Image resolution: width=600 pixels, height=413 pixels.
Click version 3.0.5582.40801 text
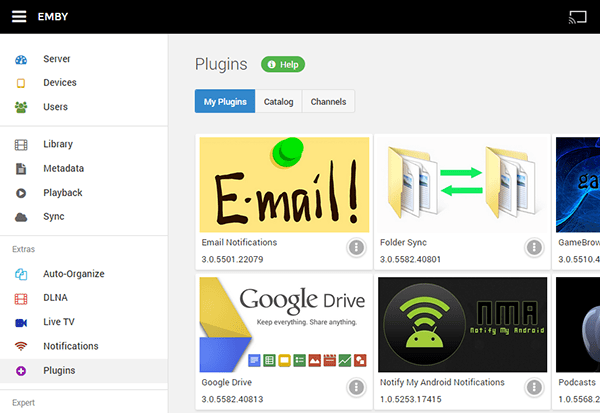coord(410,260)
